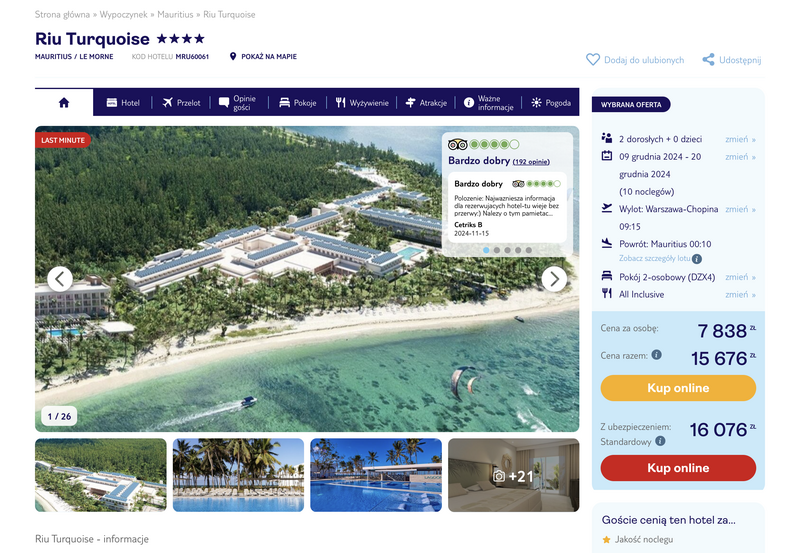Change travelers via zmień link

click(x=740, y=139)
